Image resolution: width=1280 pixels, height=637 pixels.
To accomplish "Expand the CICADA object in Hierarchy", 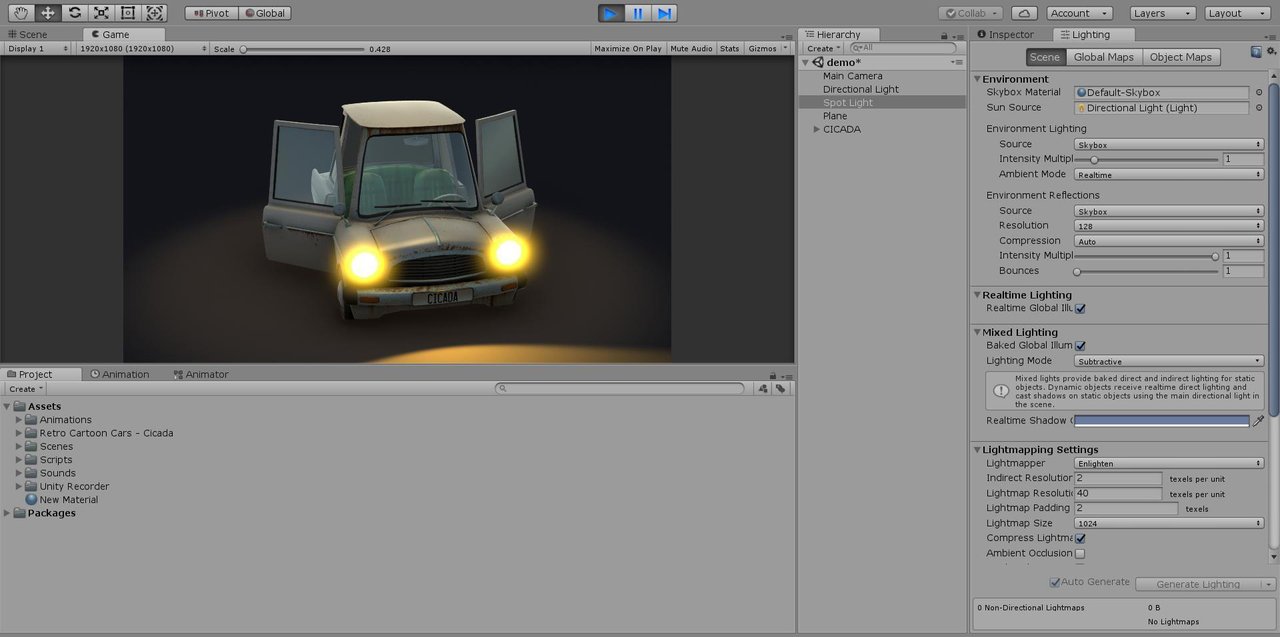I will pos(817,129).
